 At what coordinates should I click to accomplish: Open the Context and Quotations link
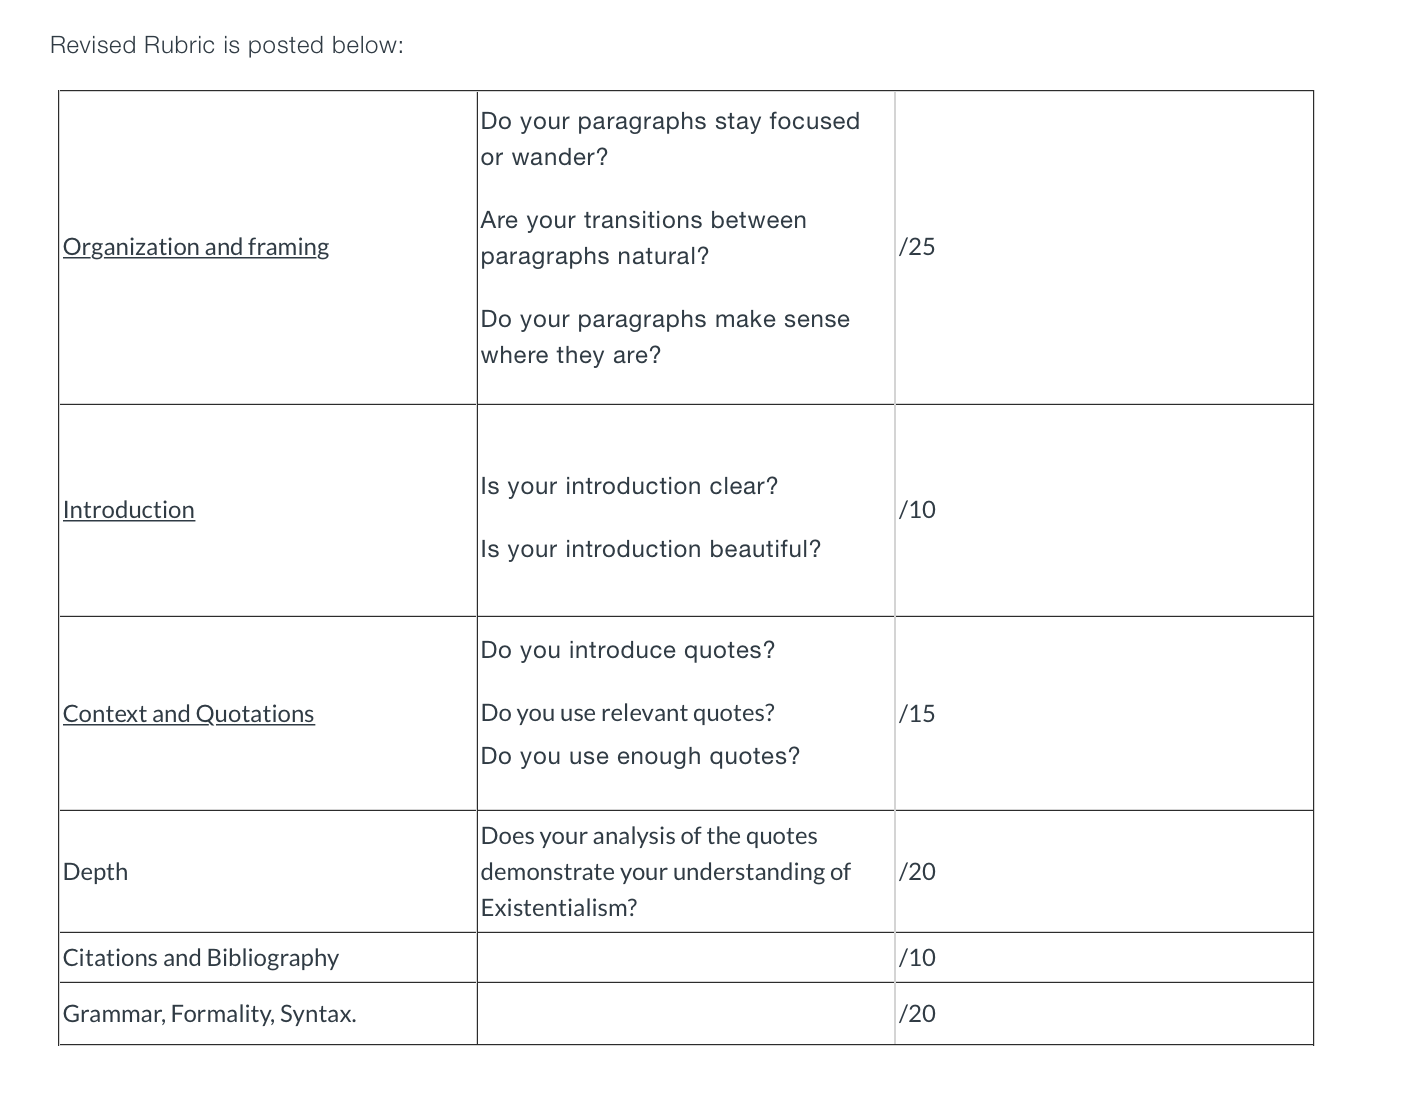coord(189,714)
